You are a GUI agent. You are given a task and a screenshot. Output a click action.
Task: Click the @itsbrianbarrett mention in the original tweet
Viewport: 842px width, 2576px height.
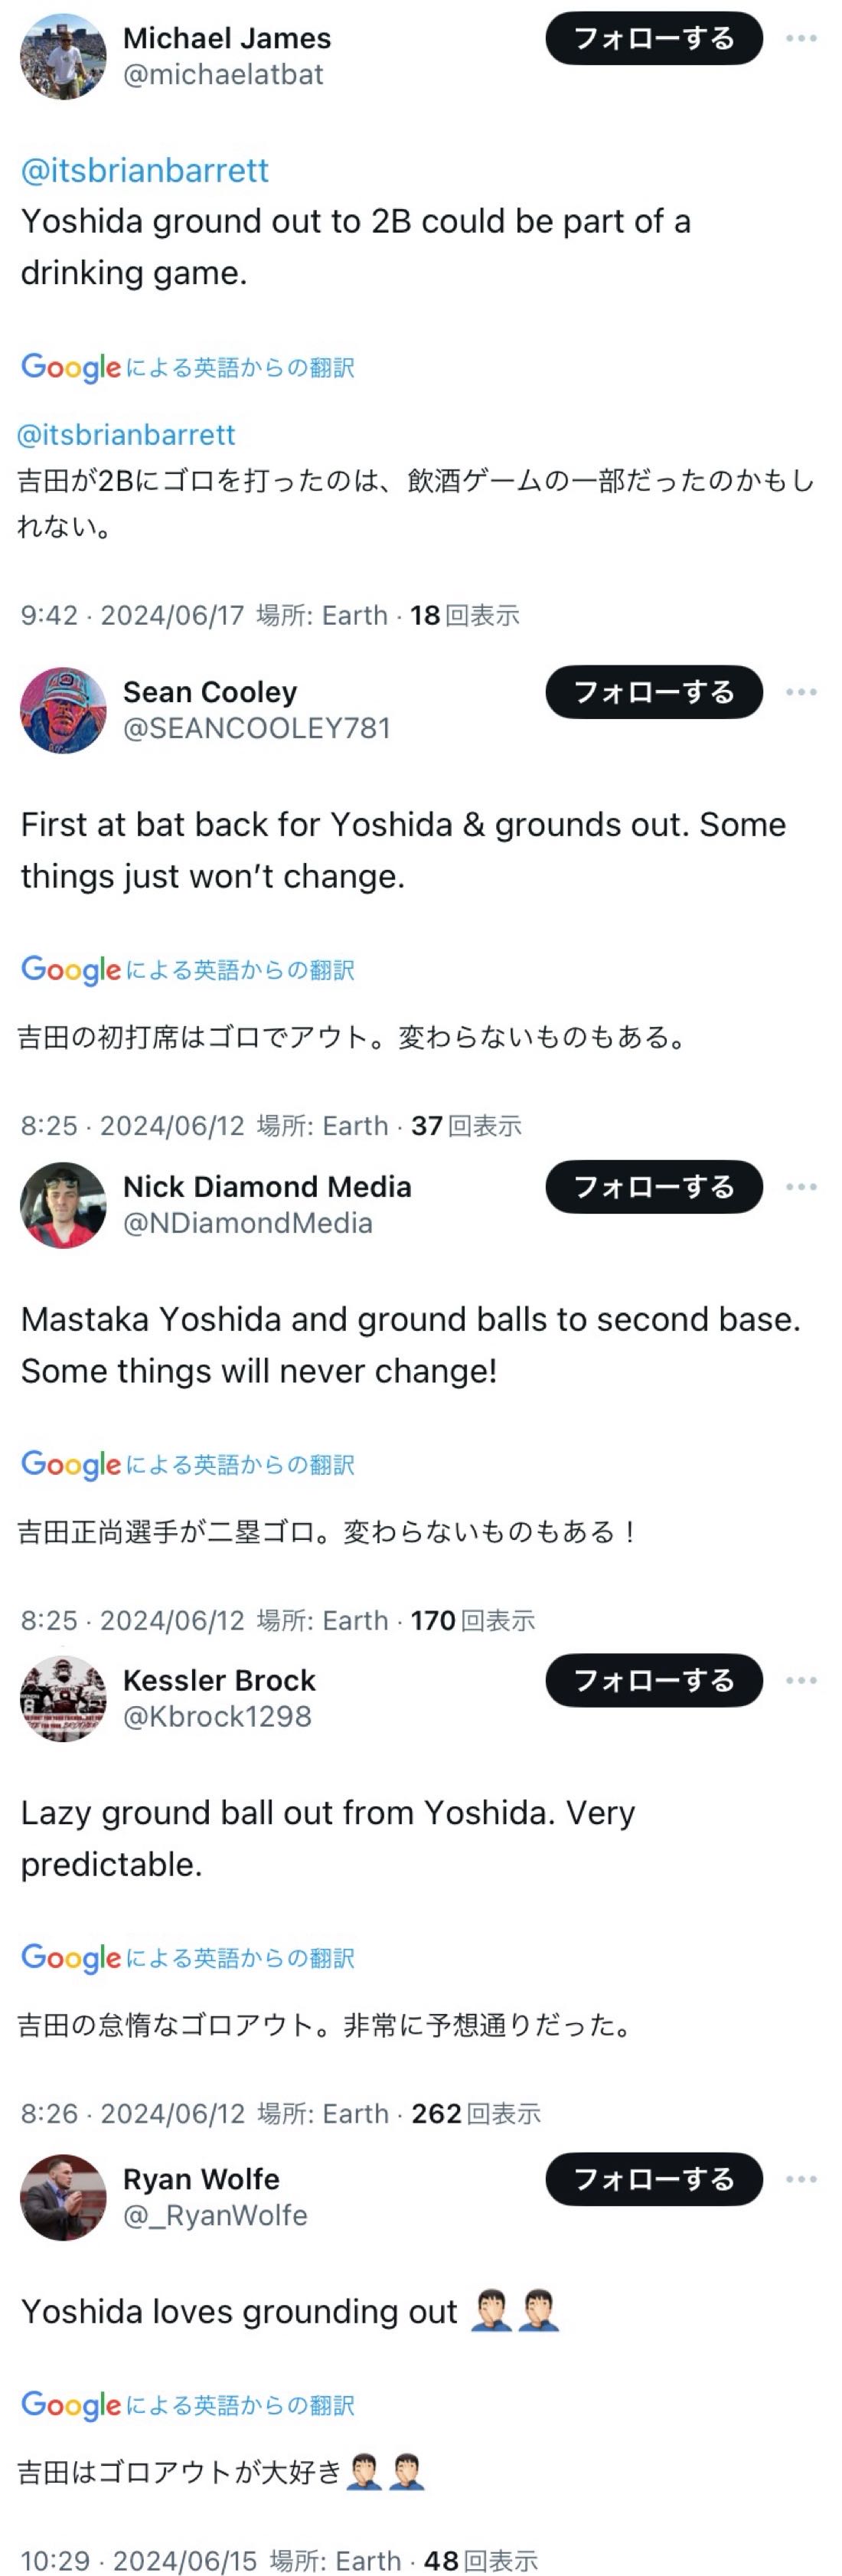(145, 171)
